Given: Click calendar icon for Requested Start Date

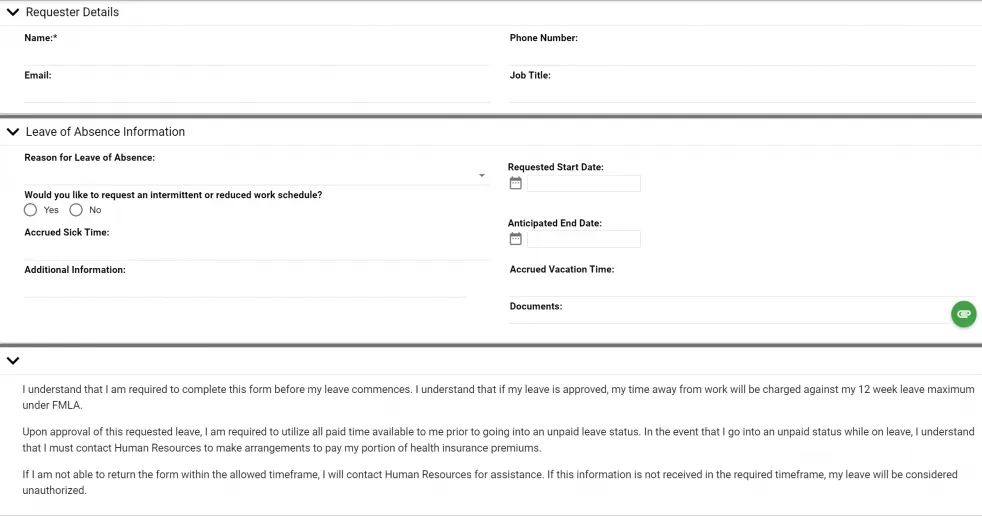Looking at the screenshot, I should tap(516, 183).
